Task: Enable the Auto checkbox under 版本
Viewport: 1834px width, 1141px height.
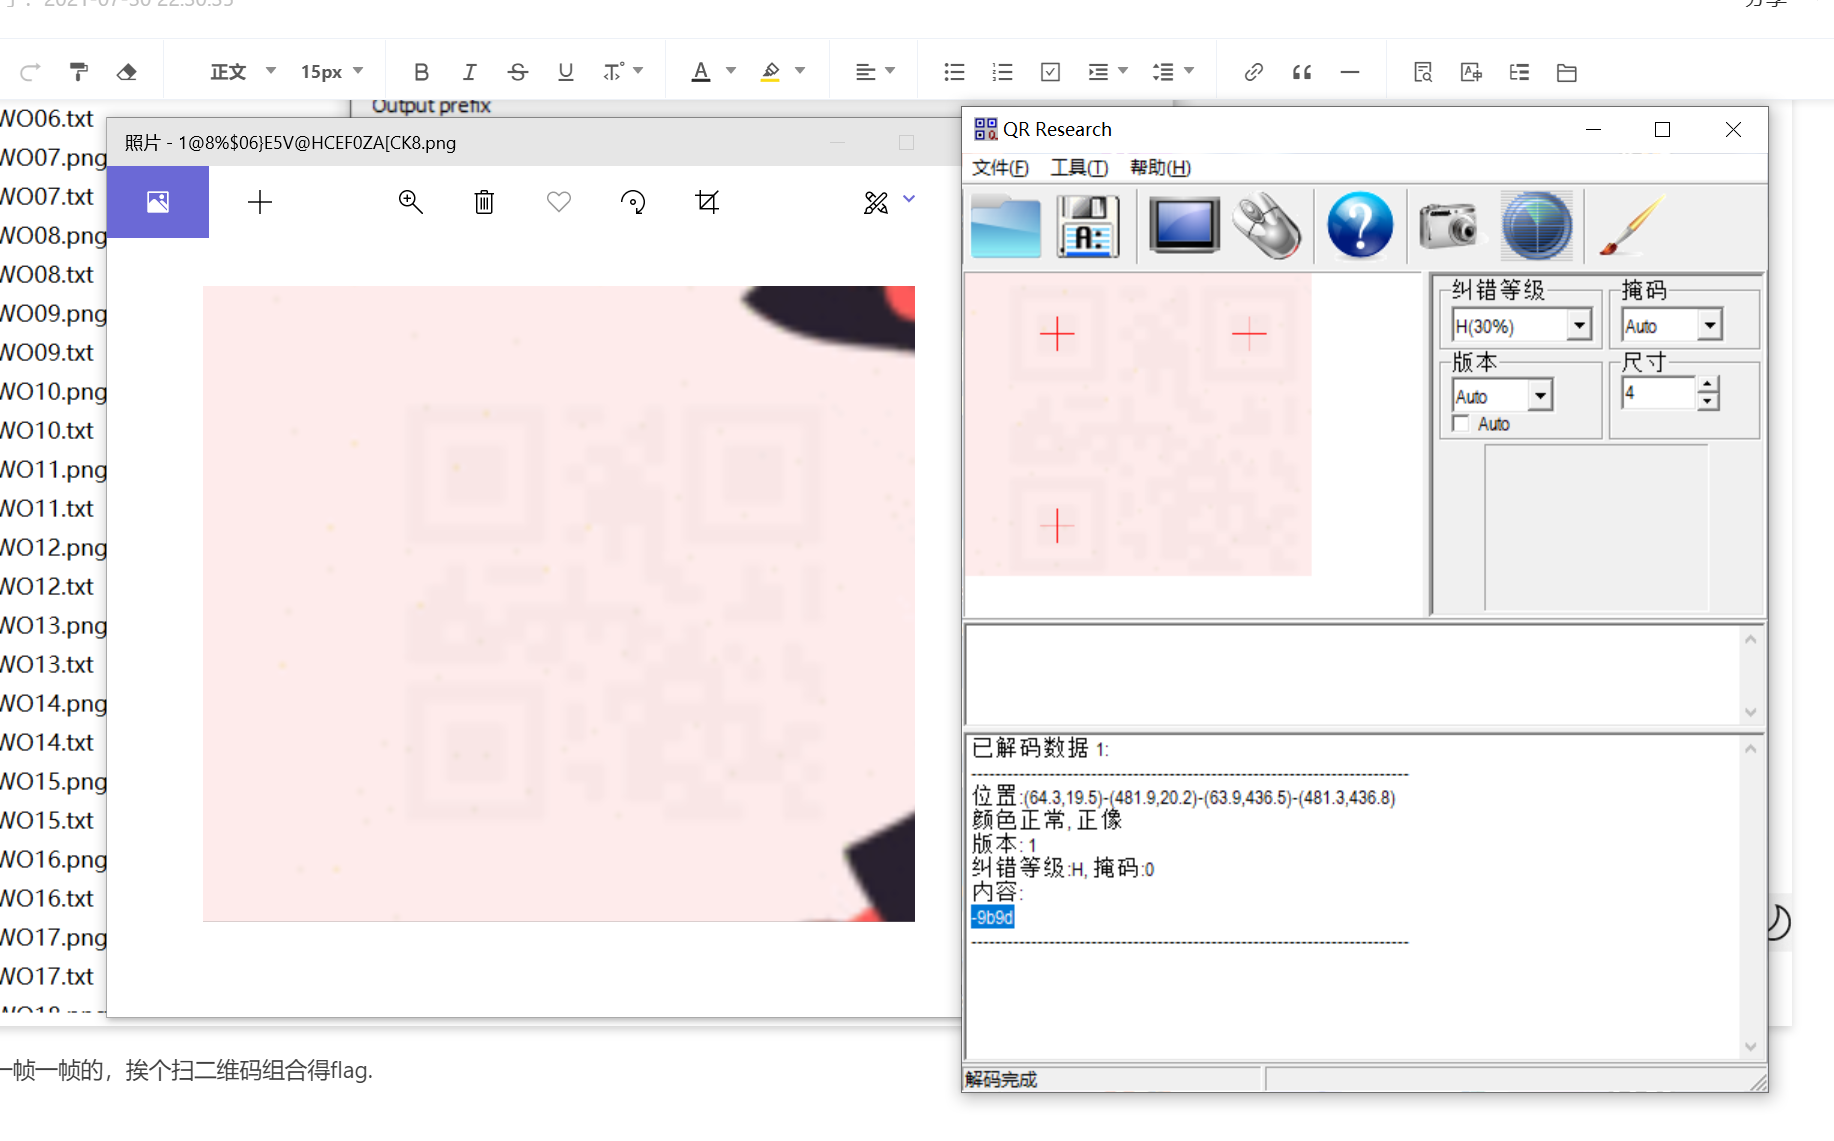Action: (1461, 424)
